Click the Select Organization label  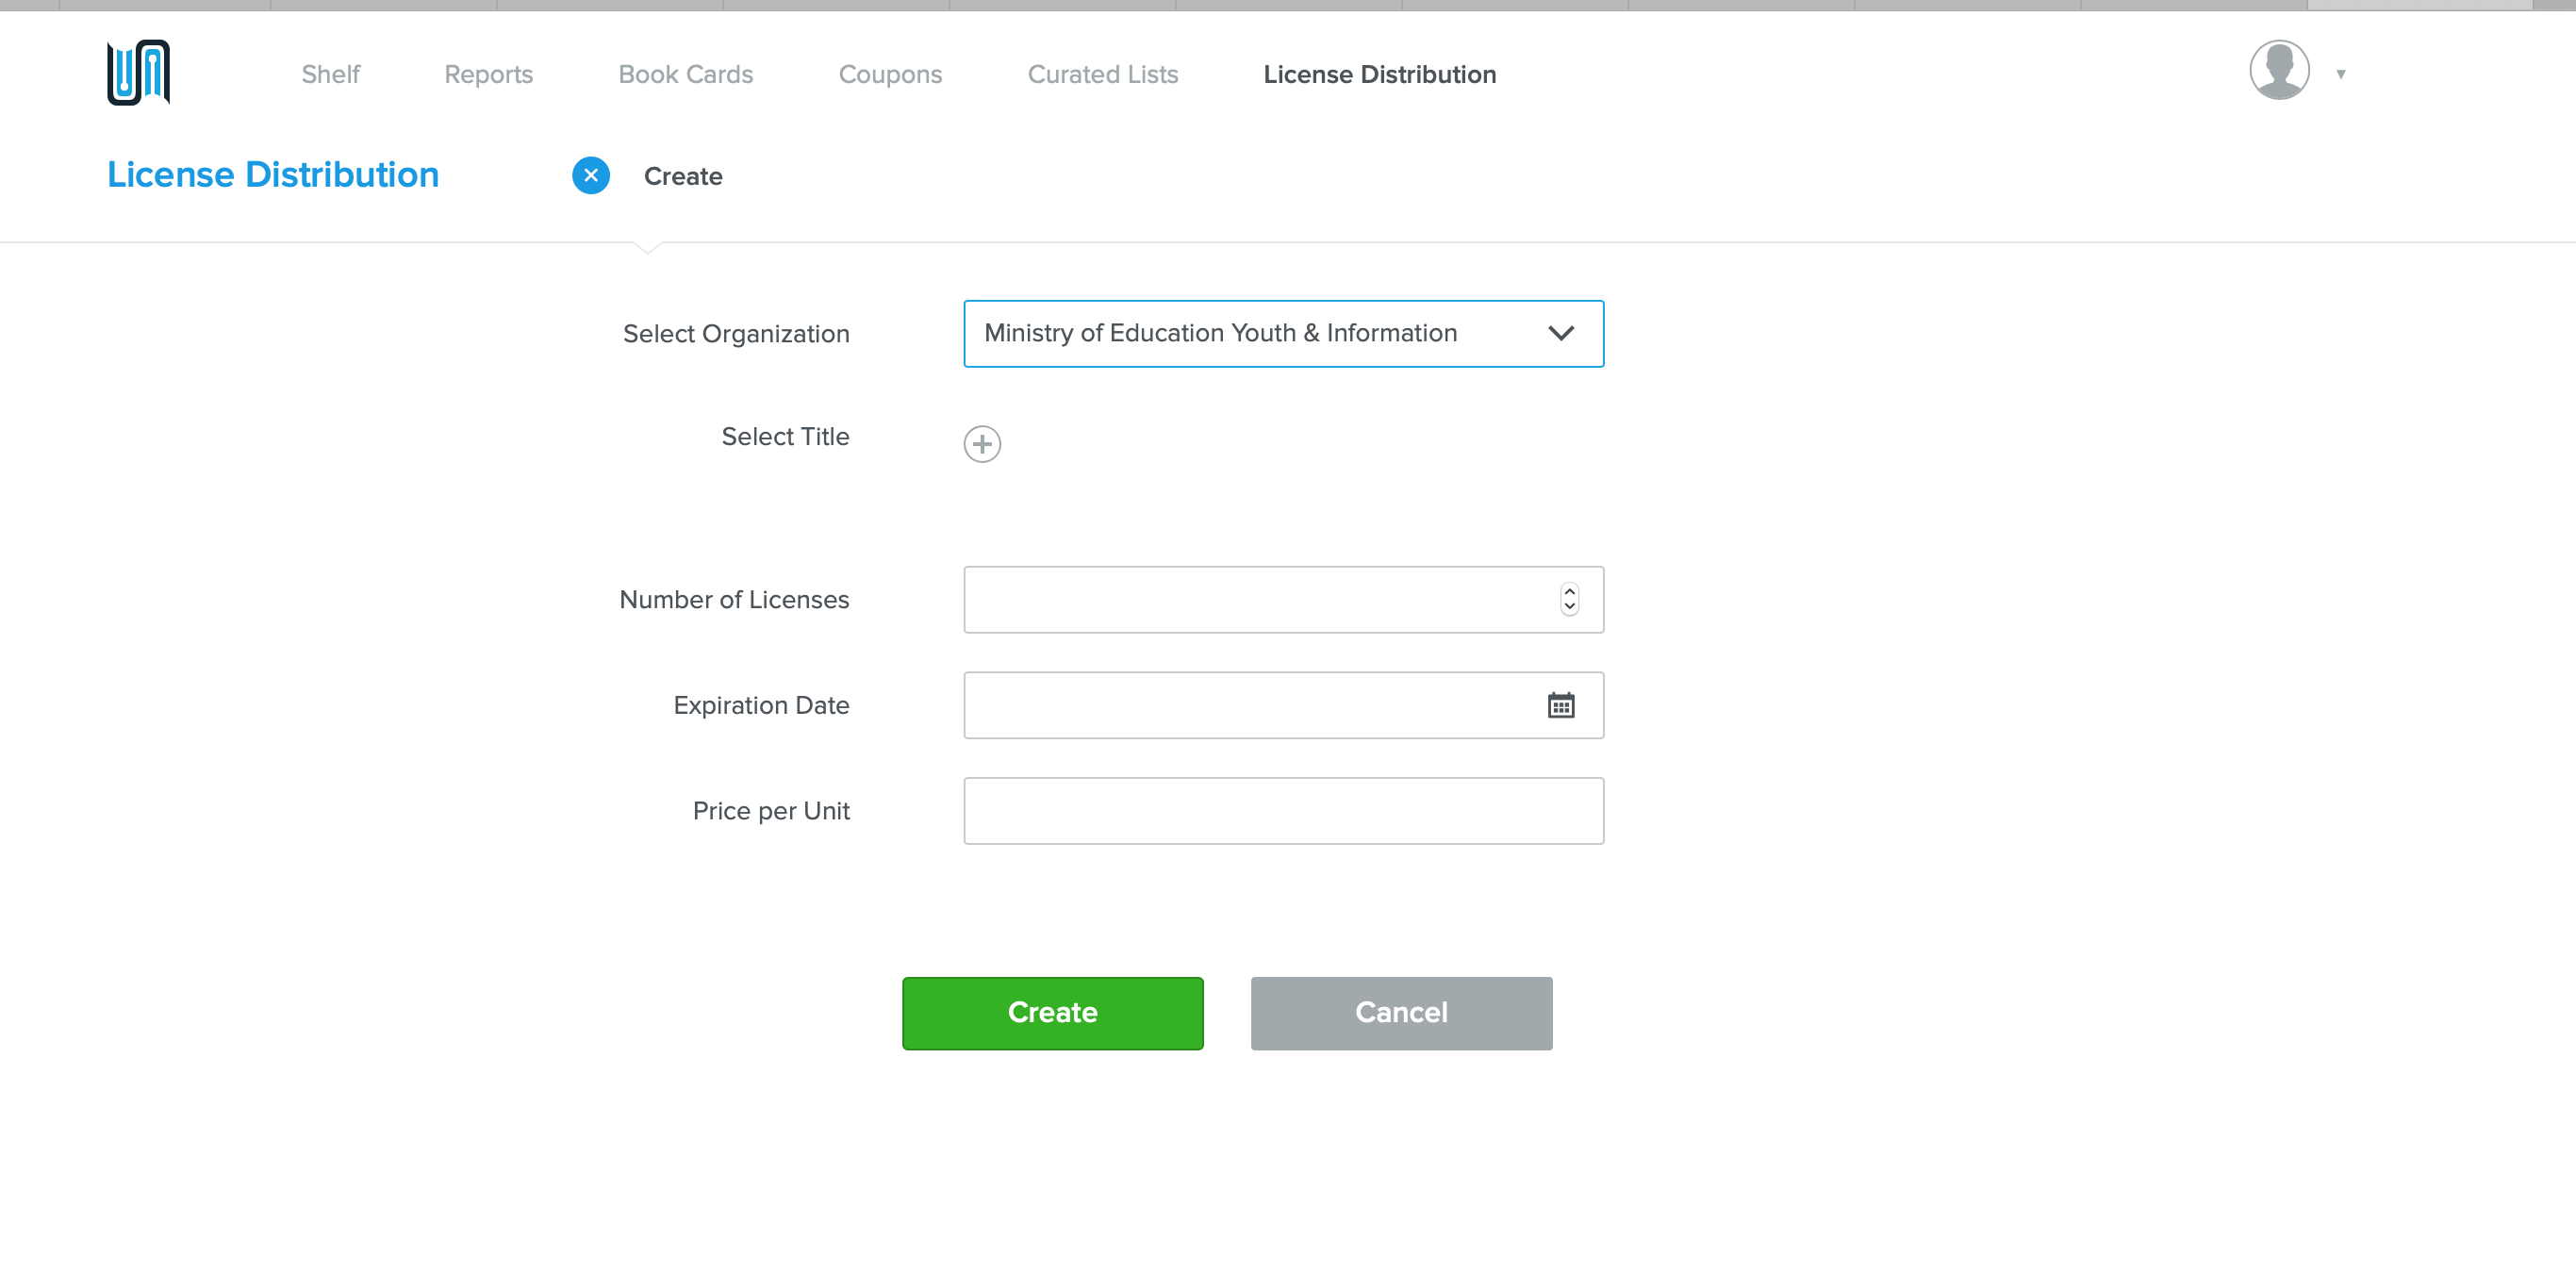coord(736,334)
